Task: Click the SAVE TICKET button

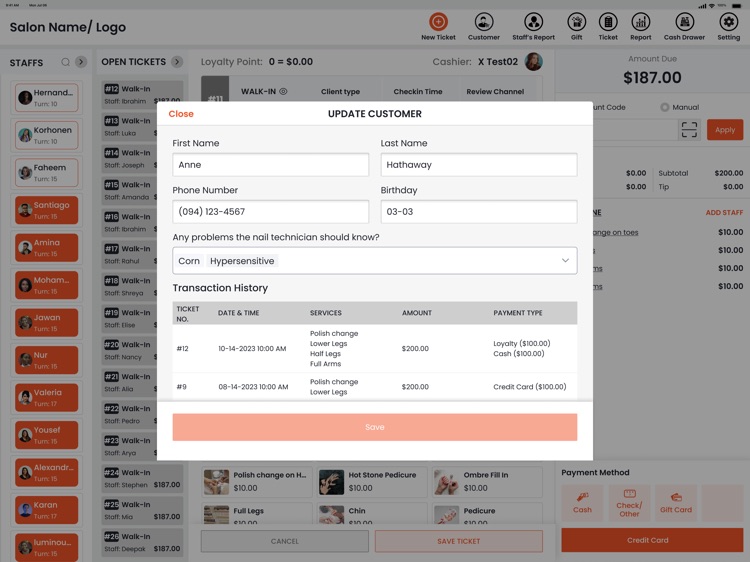Action: click(x=458, y=541)
